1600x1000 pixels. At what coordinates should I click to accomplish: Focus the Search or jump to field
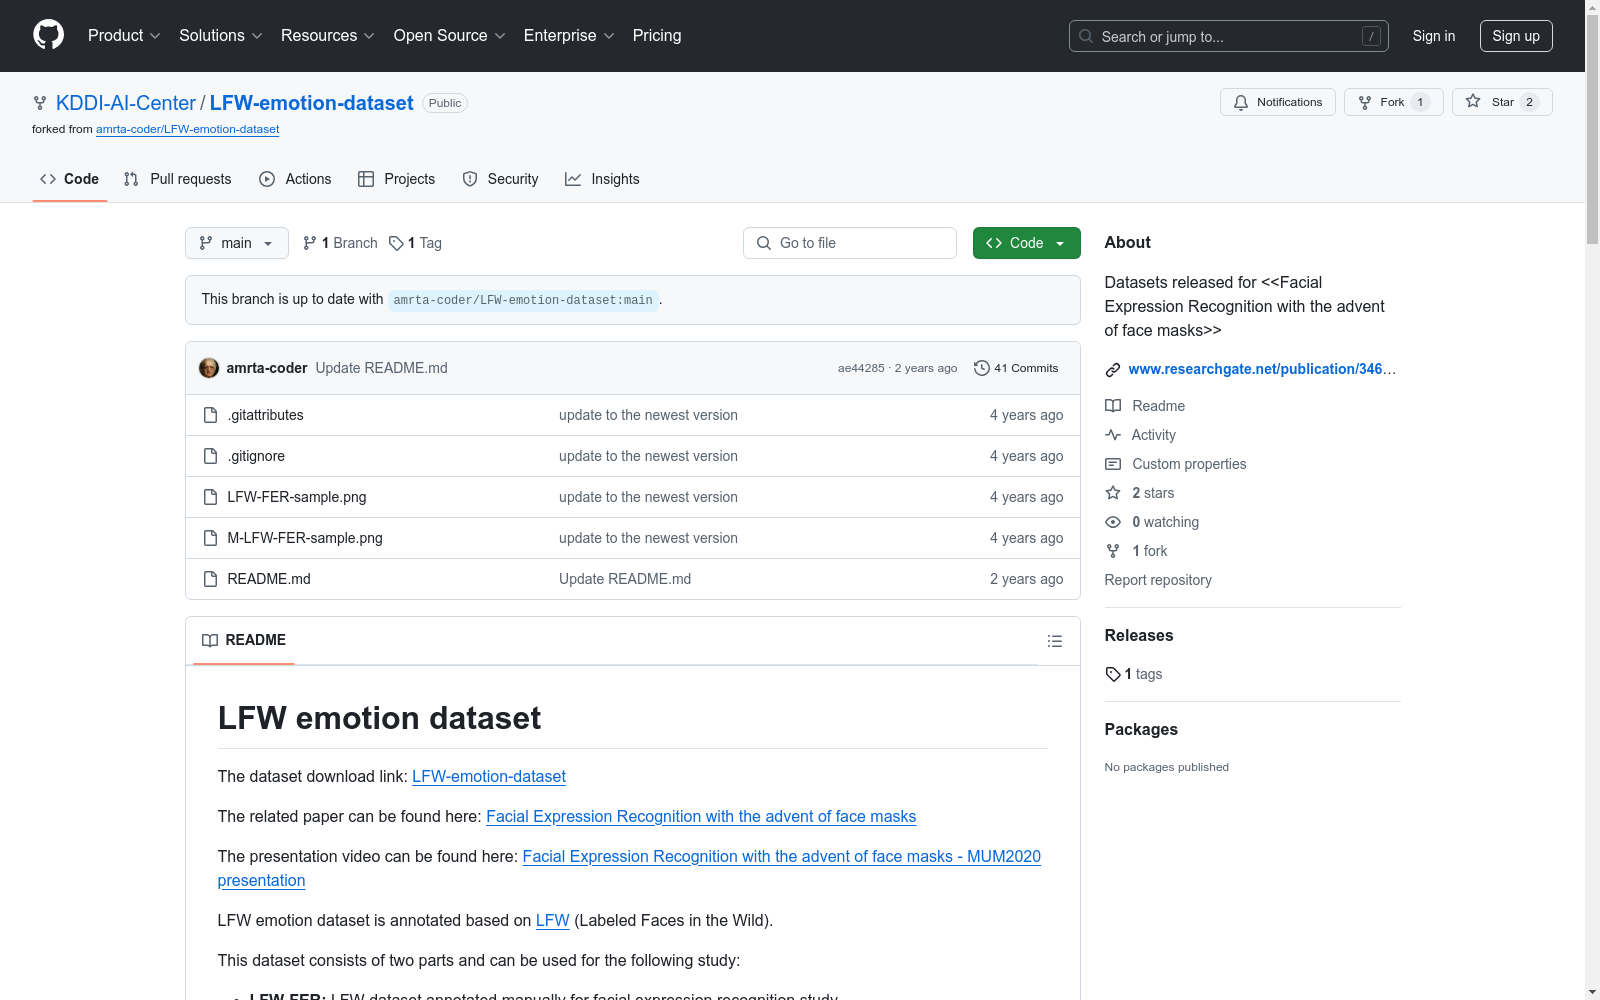(1229, 36)
